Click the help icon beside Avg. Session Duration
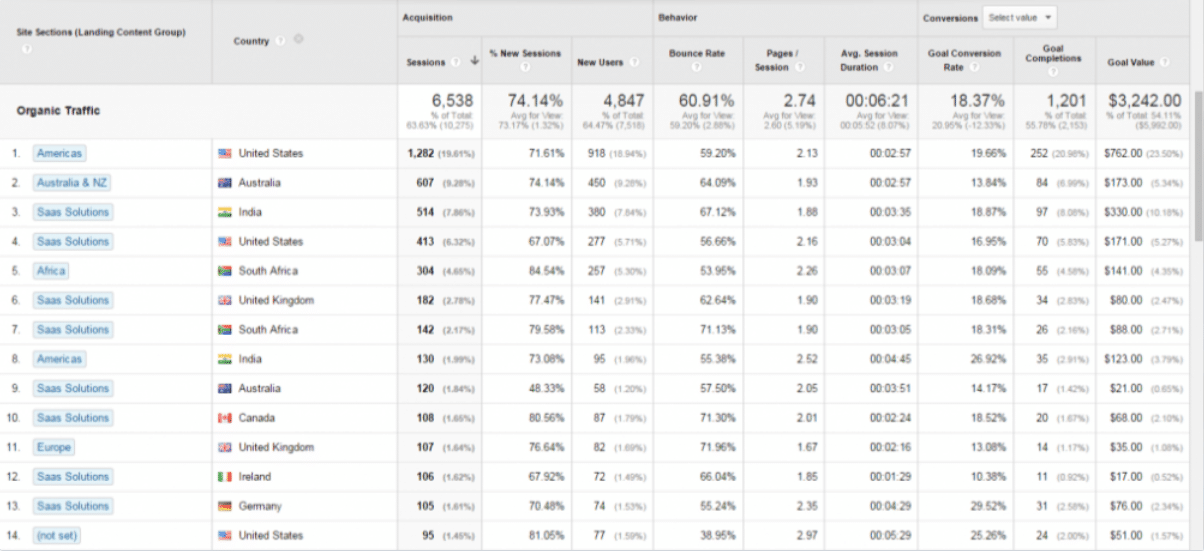The width and height of the screenshot is (1204, 551). (x=887, y=67)
